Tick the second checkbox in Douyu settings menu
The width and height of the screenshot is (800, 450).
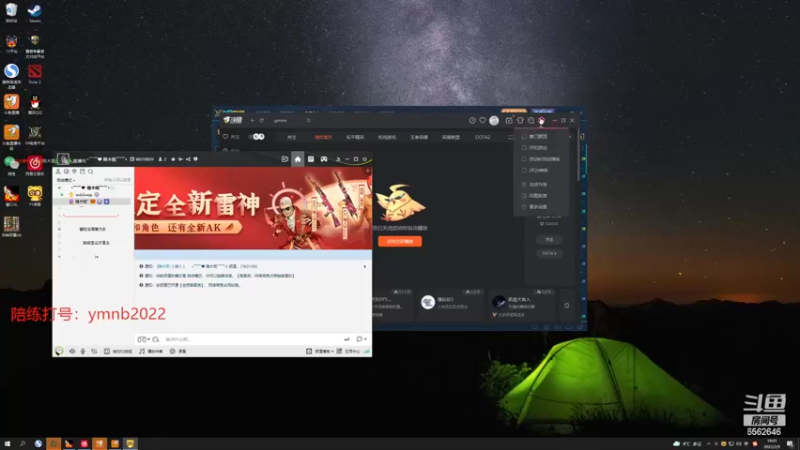click(x=524, y=148)
